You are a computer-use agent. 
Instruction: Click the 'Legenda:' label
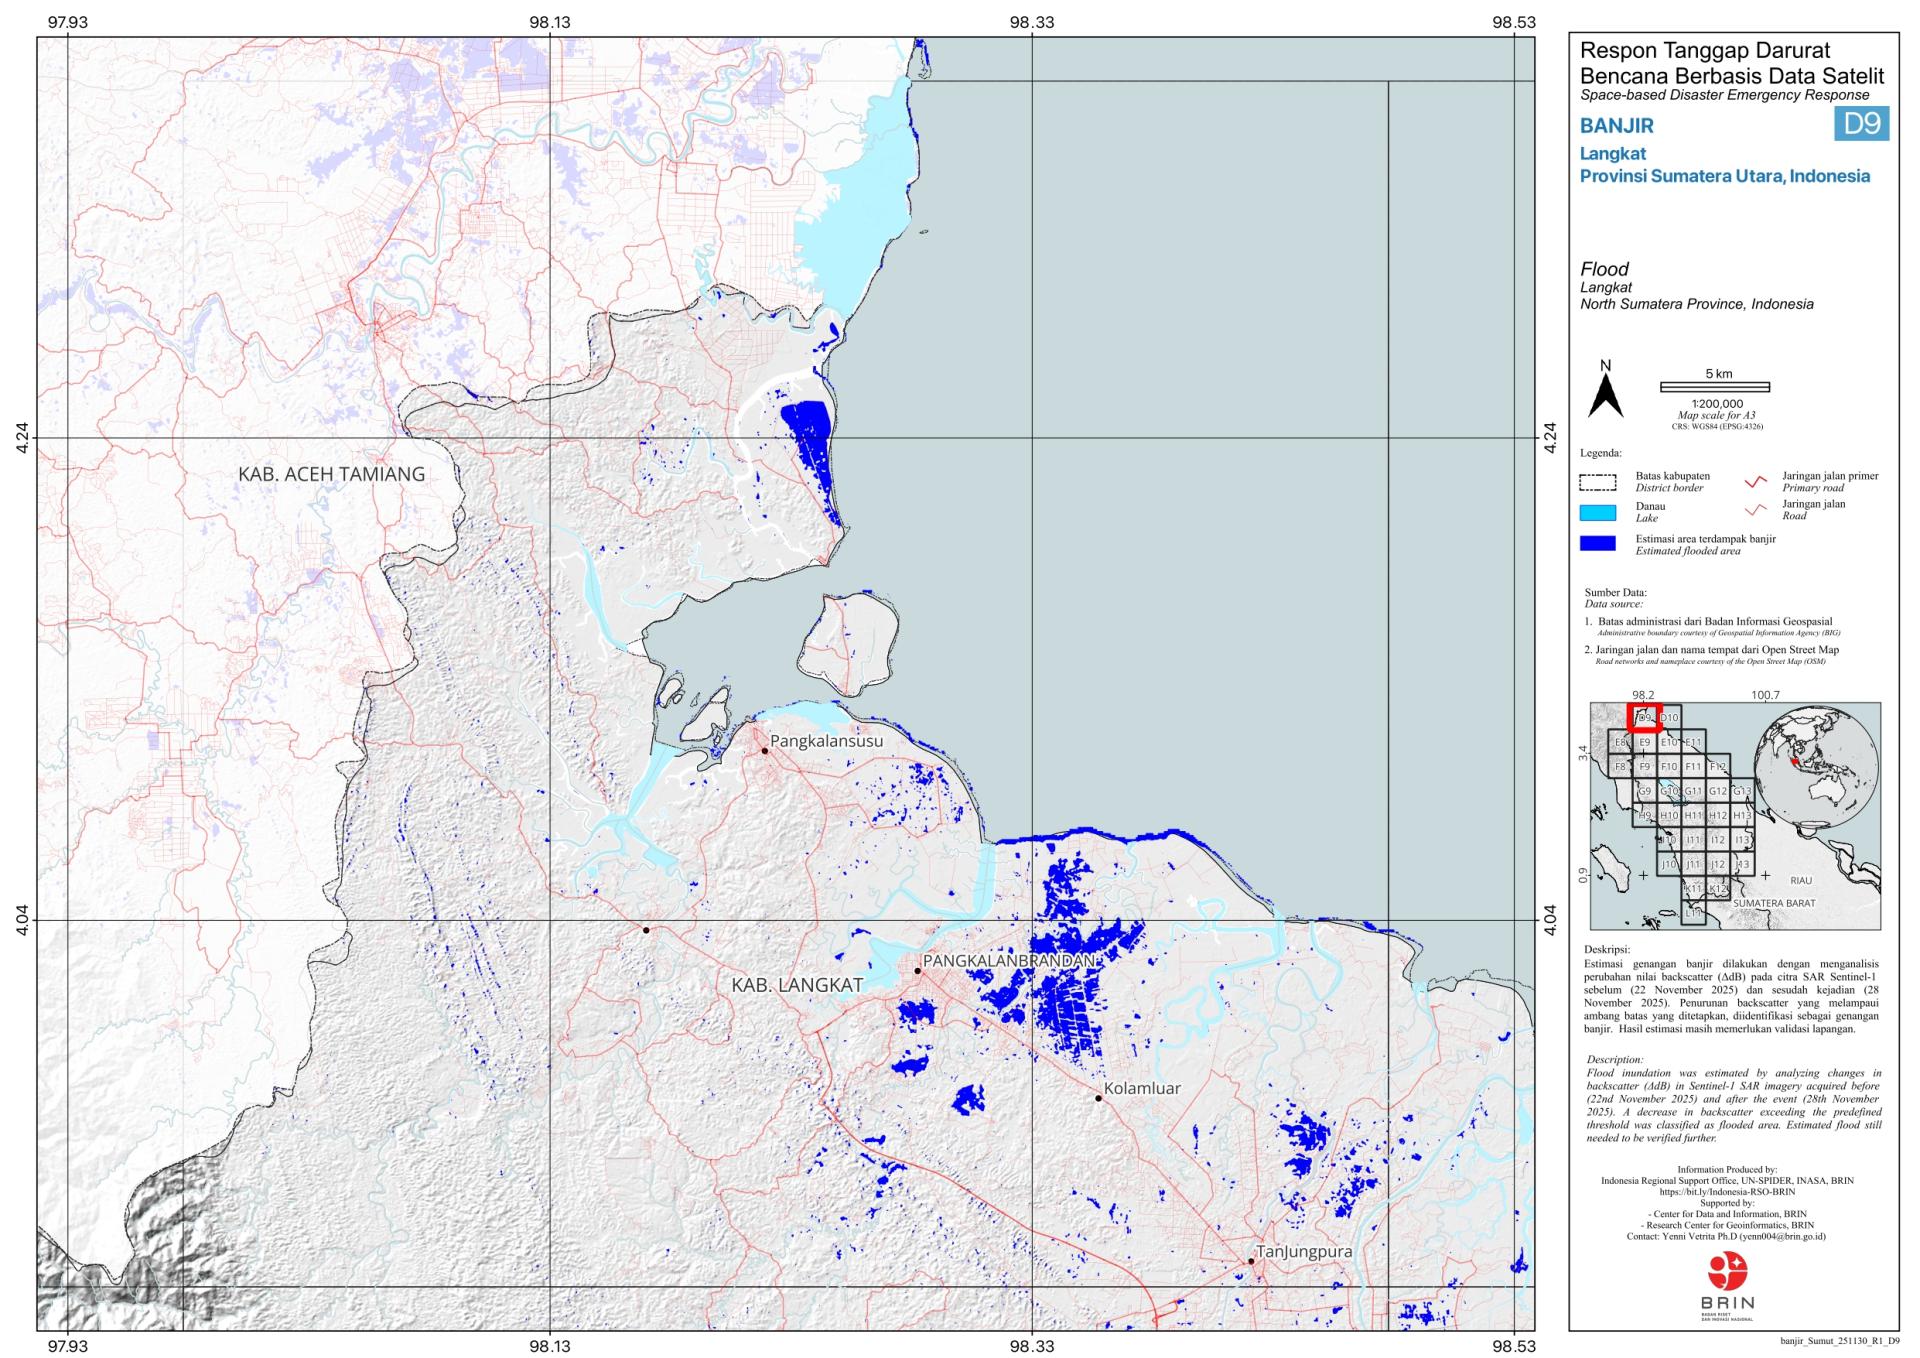pos(1602,453)
